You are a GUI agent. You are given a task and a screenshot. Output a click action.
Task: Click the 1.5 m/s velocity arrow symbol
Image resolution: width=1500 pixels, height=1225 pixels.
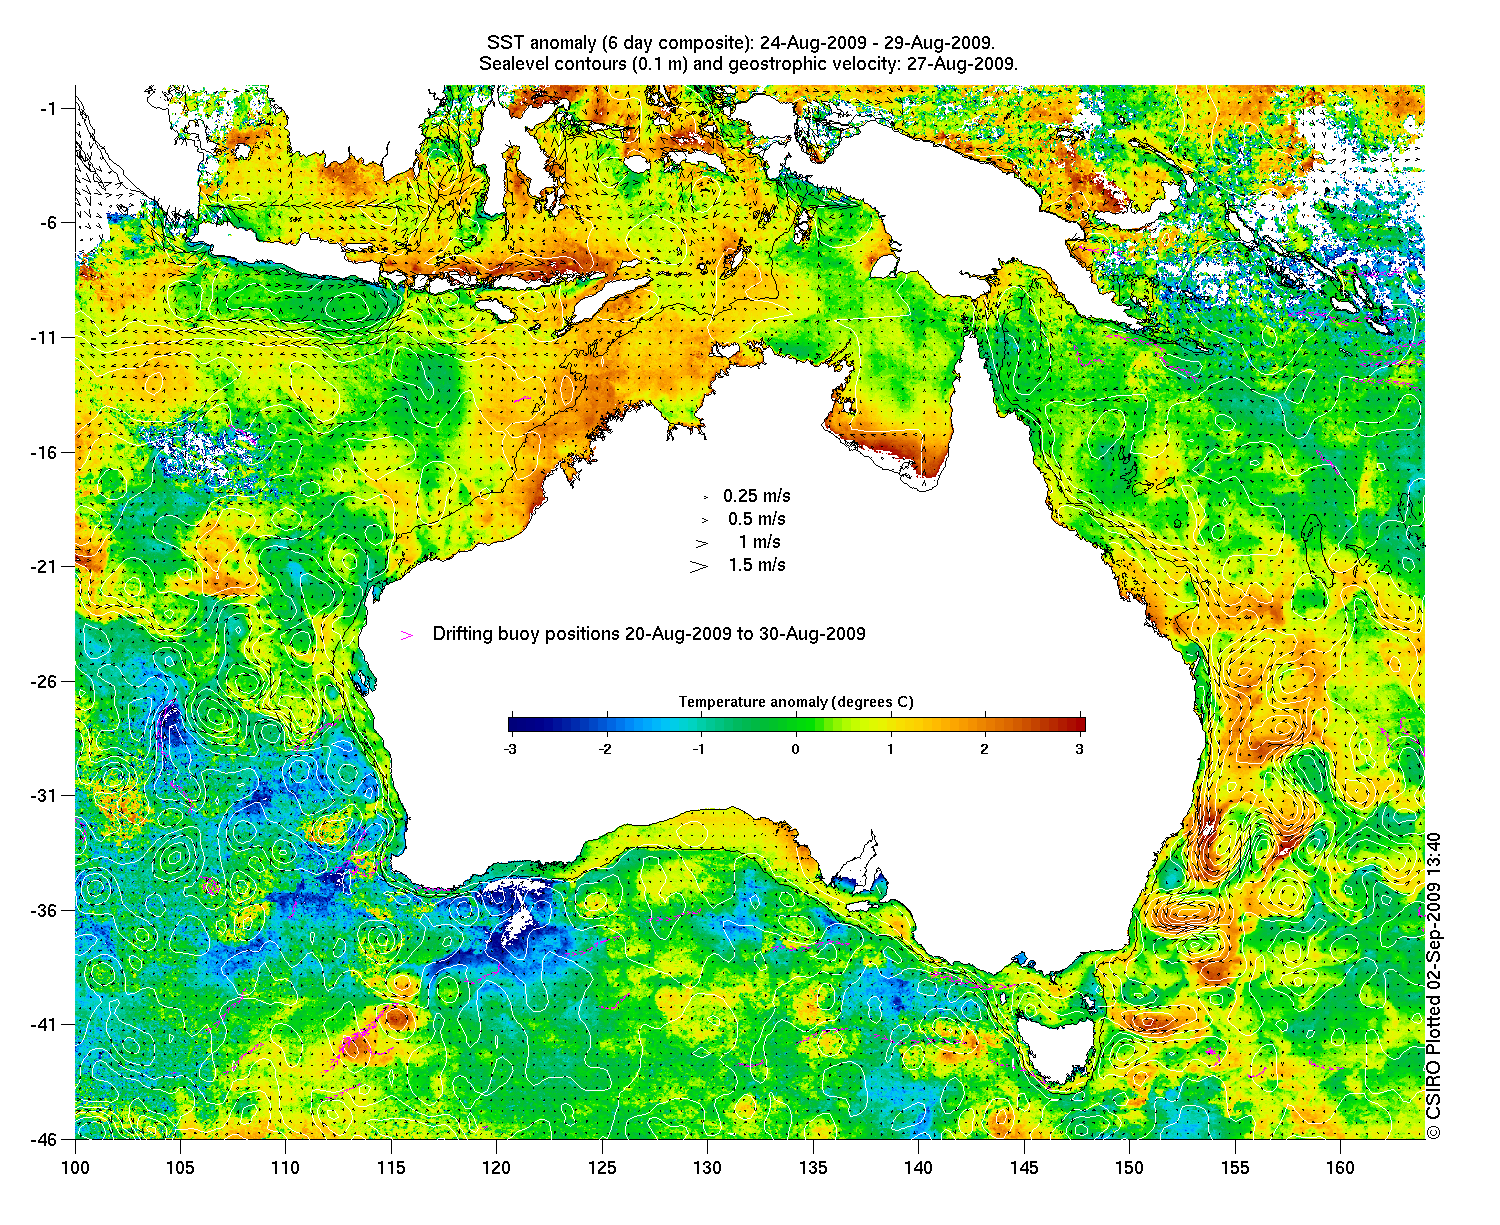[x=699, y=566]
